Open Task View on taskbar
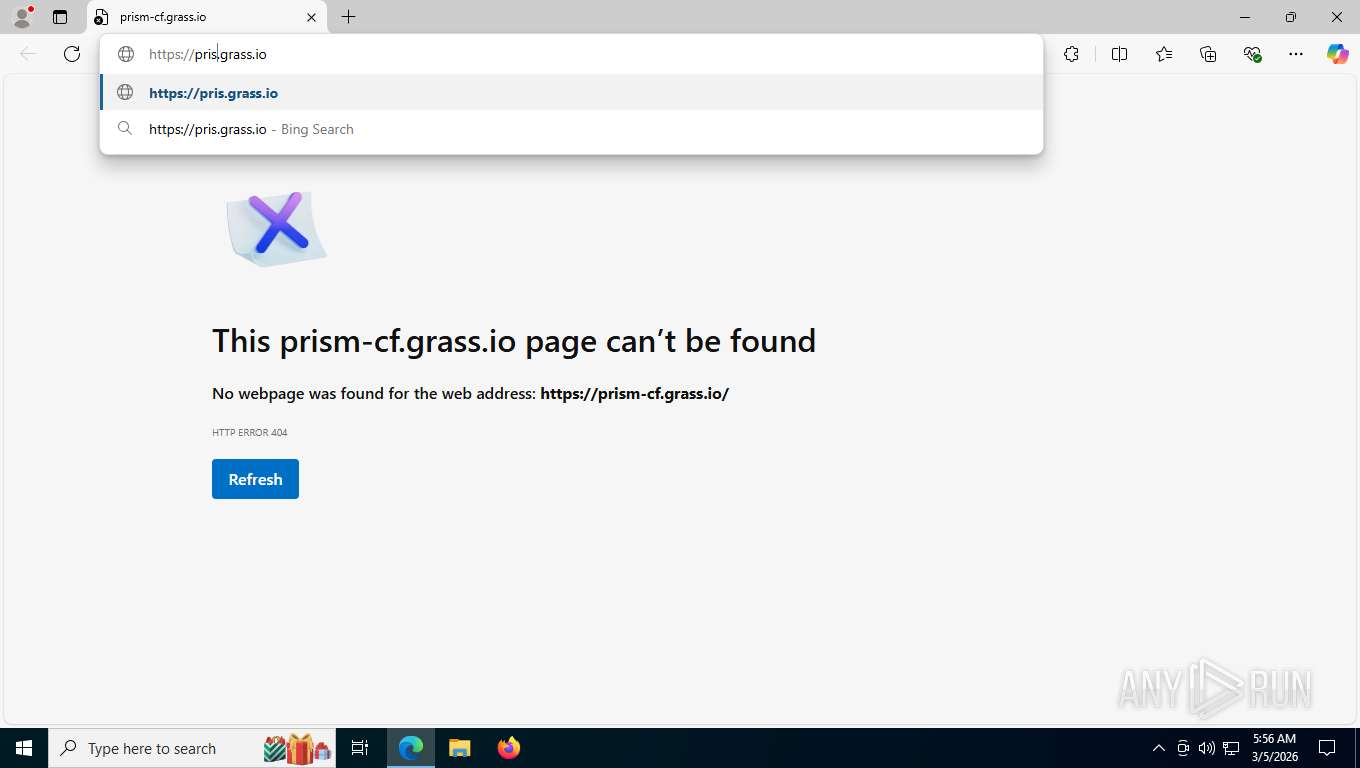1360x768 pixels. (x=360, y=748)
